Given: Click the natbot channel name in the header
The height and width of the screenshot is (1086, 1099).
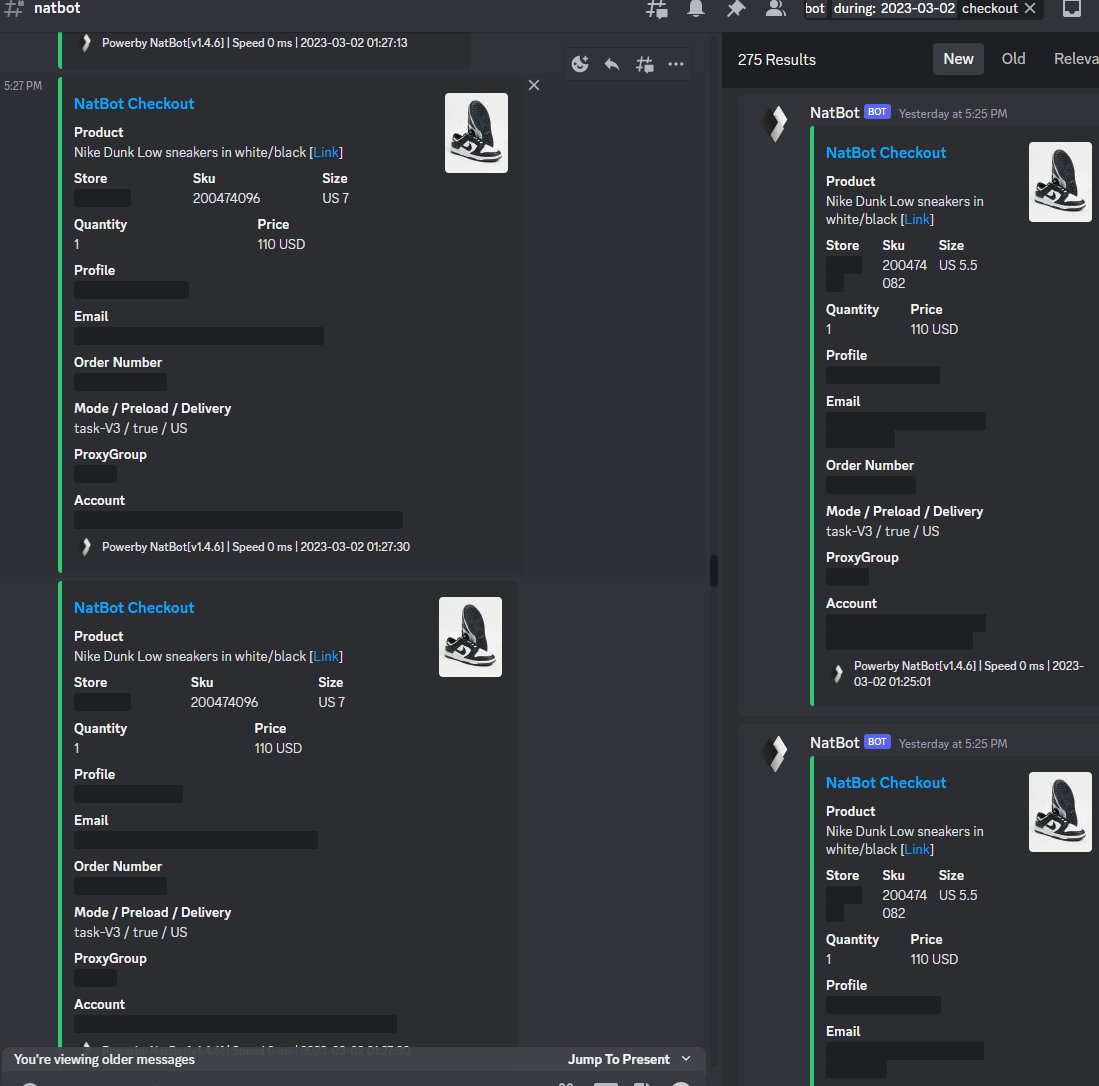Looking at the screenshot, I should click(x=57, y=8).
